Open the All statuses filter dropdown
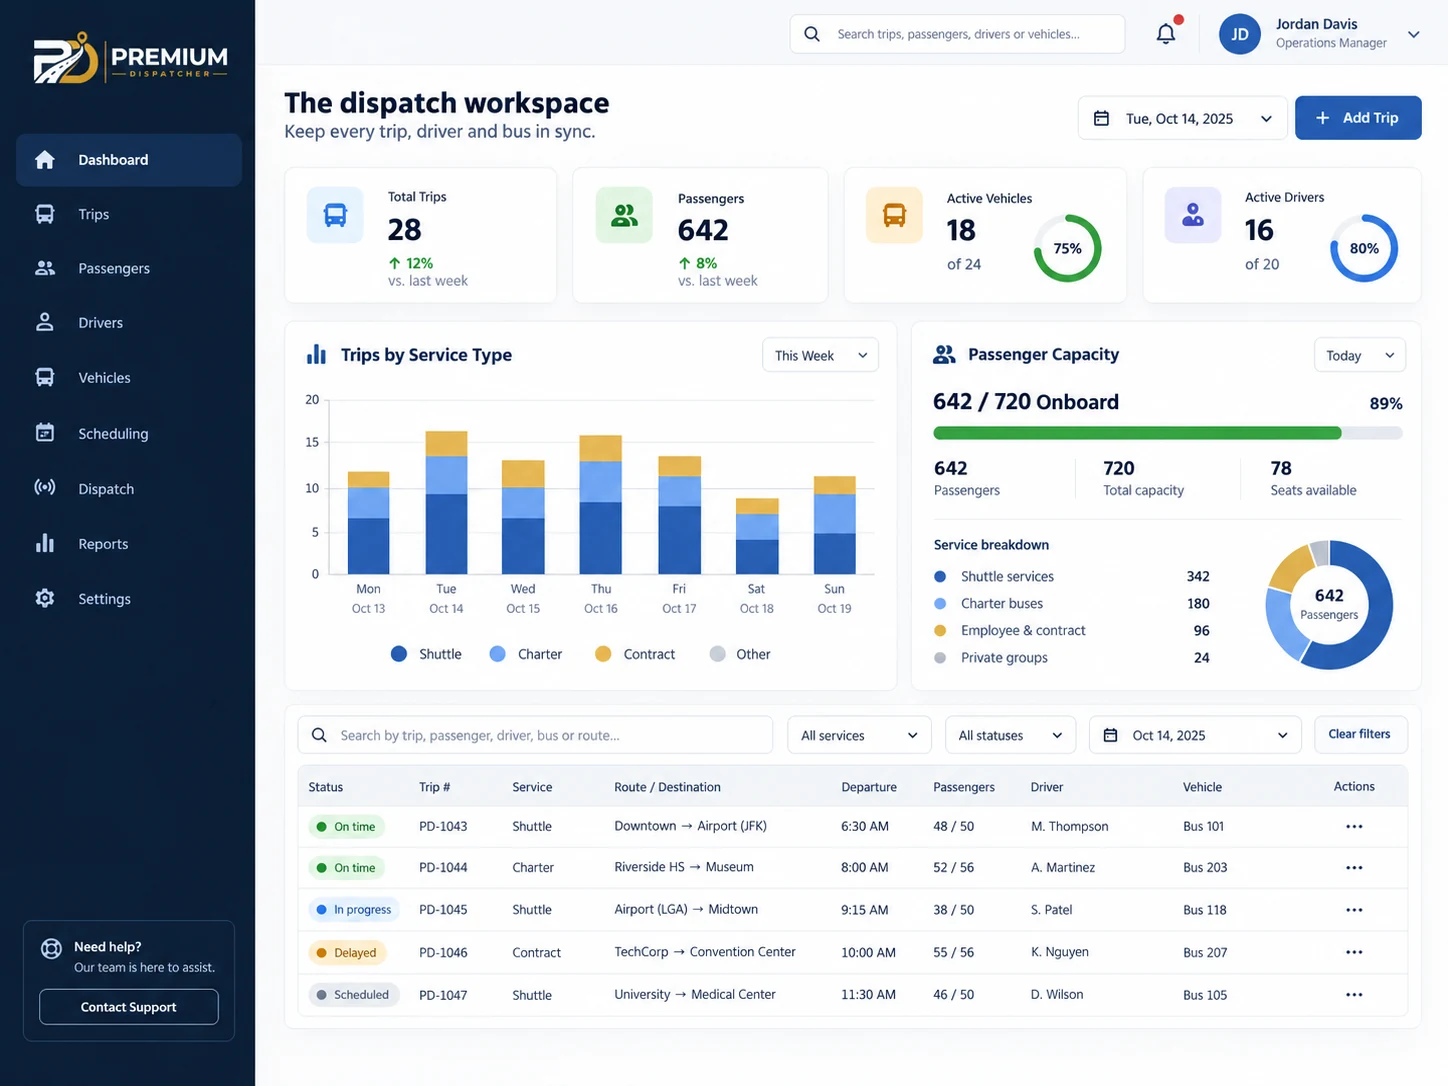The height and width of the screenshot is (1086, 1448). 1010,735
